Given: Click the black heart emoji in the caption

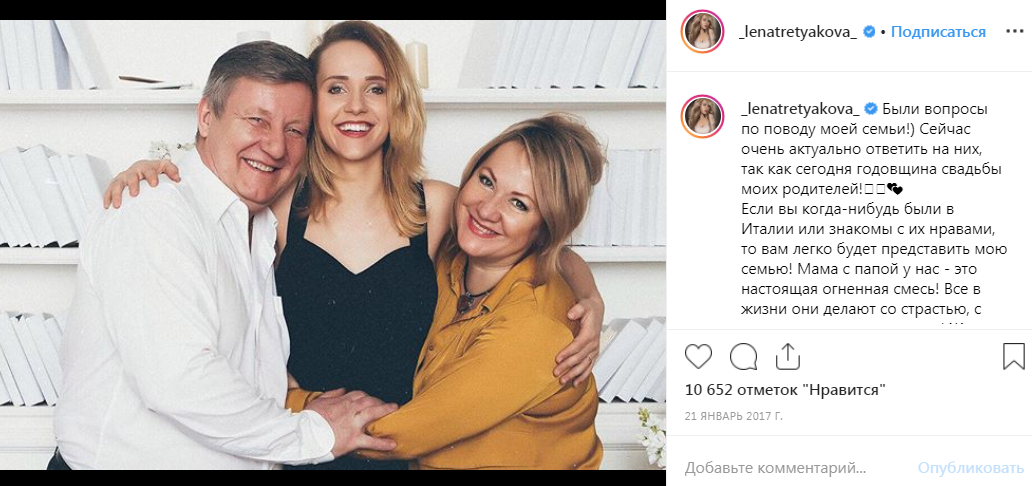Looking at the screenshot, I should pyautogui.click(x=894, y=188).
